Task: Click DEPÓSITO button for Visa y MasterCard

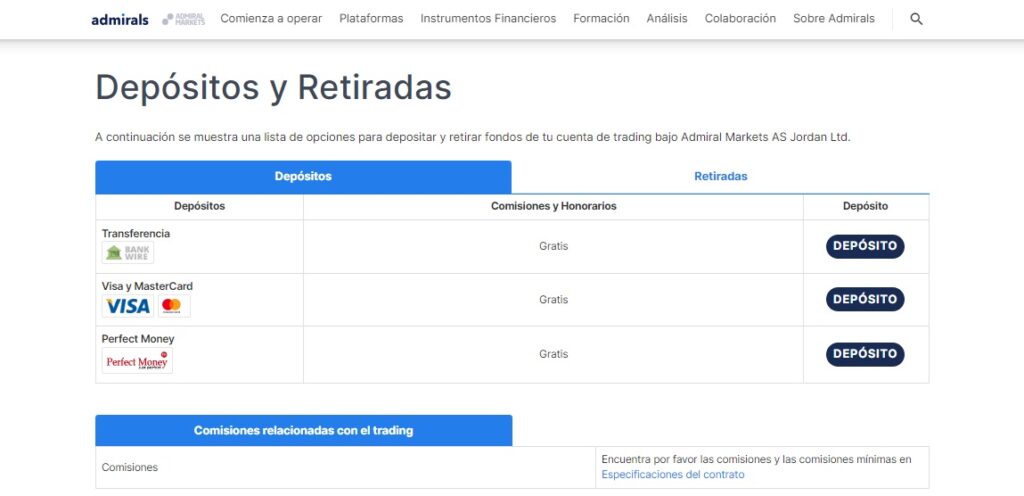Action: (x=865, y=299)
